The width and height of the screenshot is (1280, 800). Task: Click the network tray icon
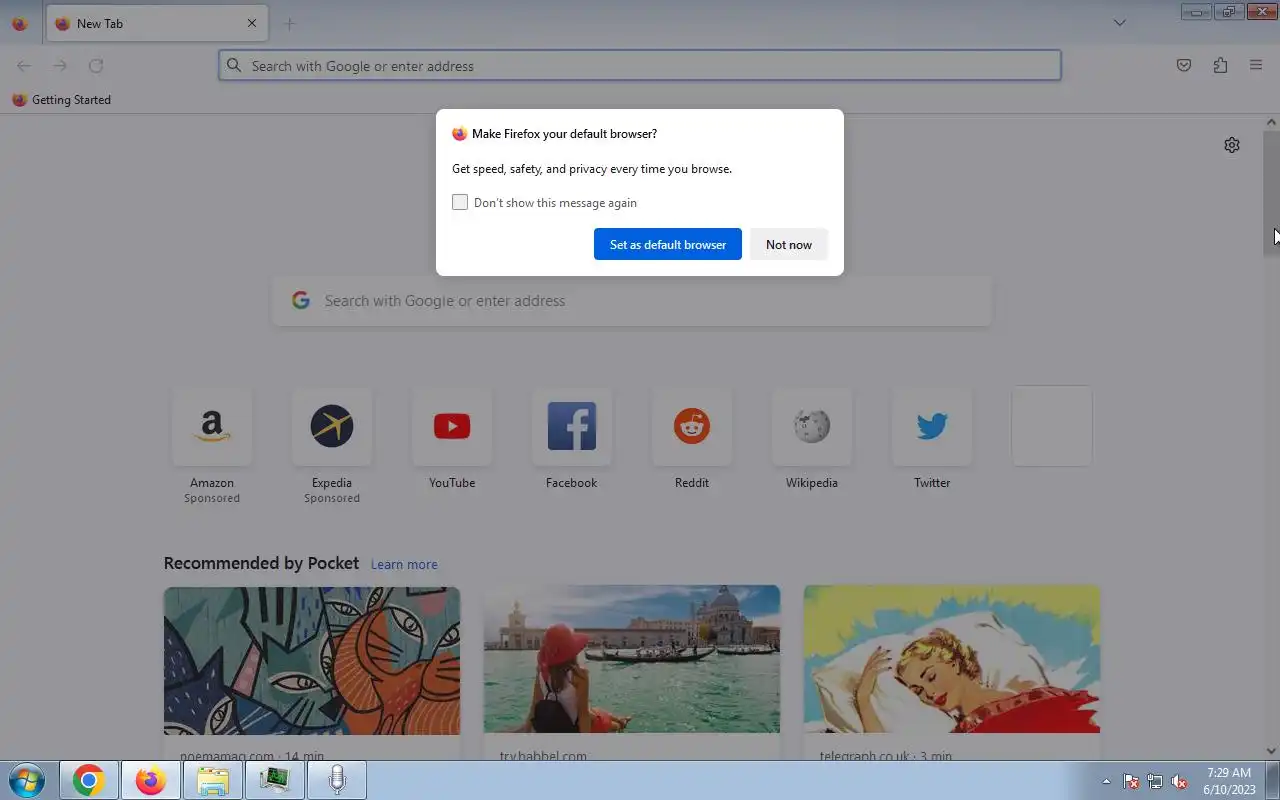[1155, 782]
